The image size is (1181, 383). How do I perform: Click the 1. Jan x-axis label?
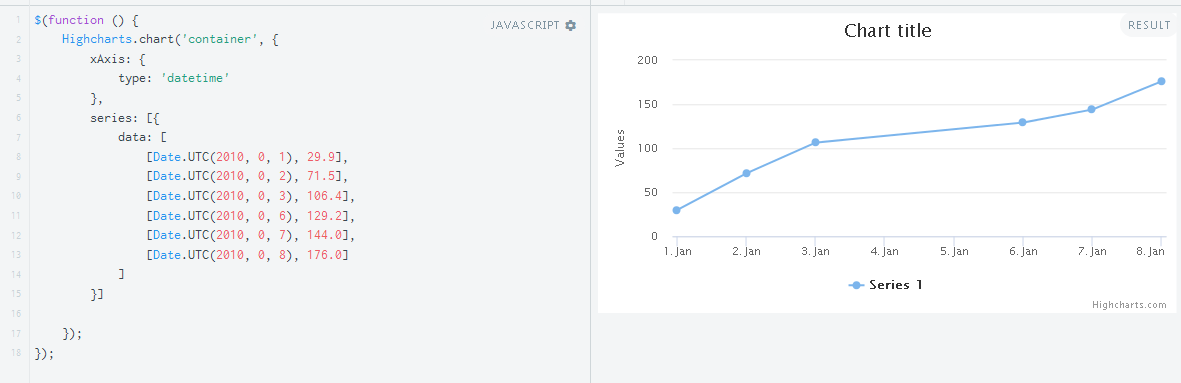(x=678, y=251)
